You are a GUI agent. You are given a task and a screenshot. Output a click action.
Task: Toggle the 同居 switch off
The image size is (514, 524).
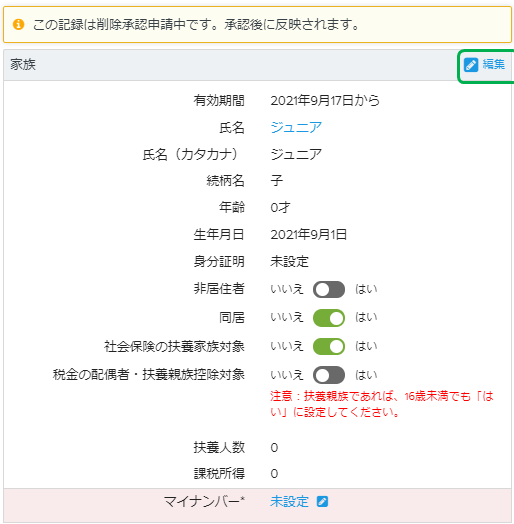329,318
